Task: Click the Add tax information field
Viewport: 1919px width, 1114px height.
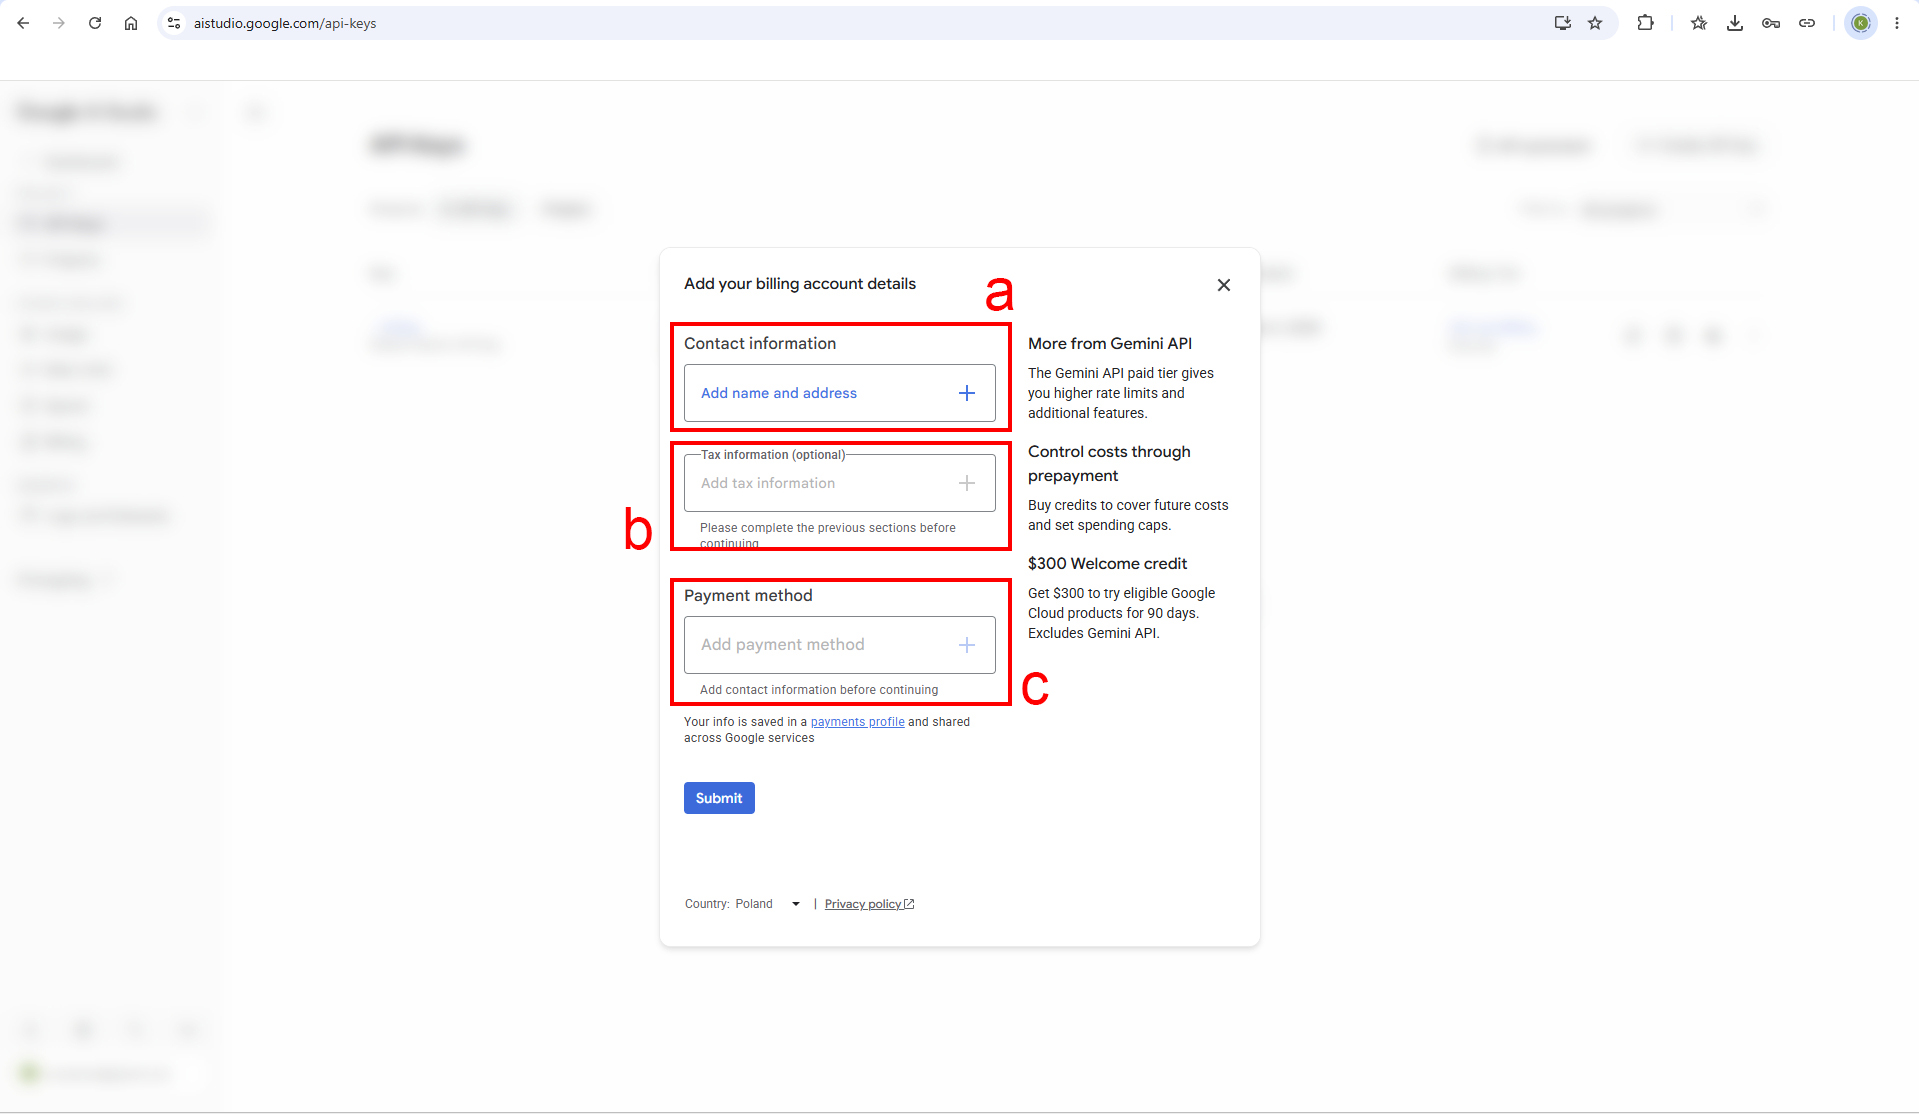Action: 840,483
